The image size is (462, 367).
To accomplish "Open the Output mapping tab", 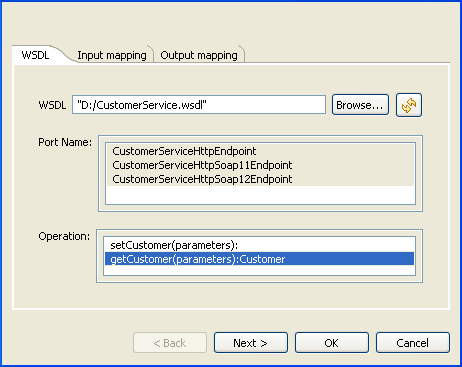I will coord(199,55).
